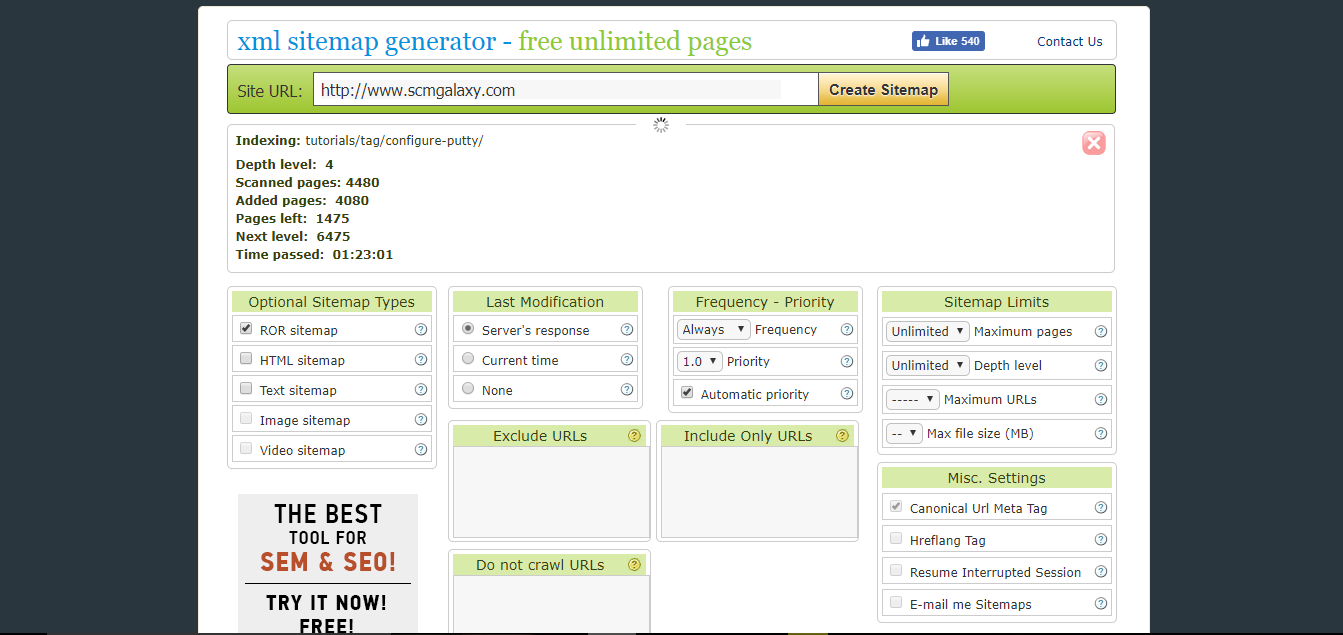Click help icon for Exclude URLs
The width and height of the screenshot is (1343, 635).
[x=634, y=436]
